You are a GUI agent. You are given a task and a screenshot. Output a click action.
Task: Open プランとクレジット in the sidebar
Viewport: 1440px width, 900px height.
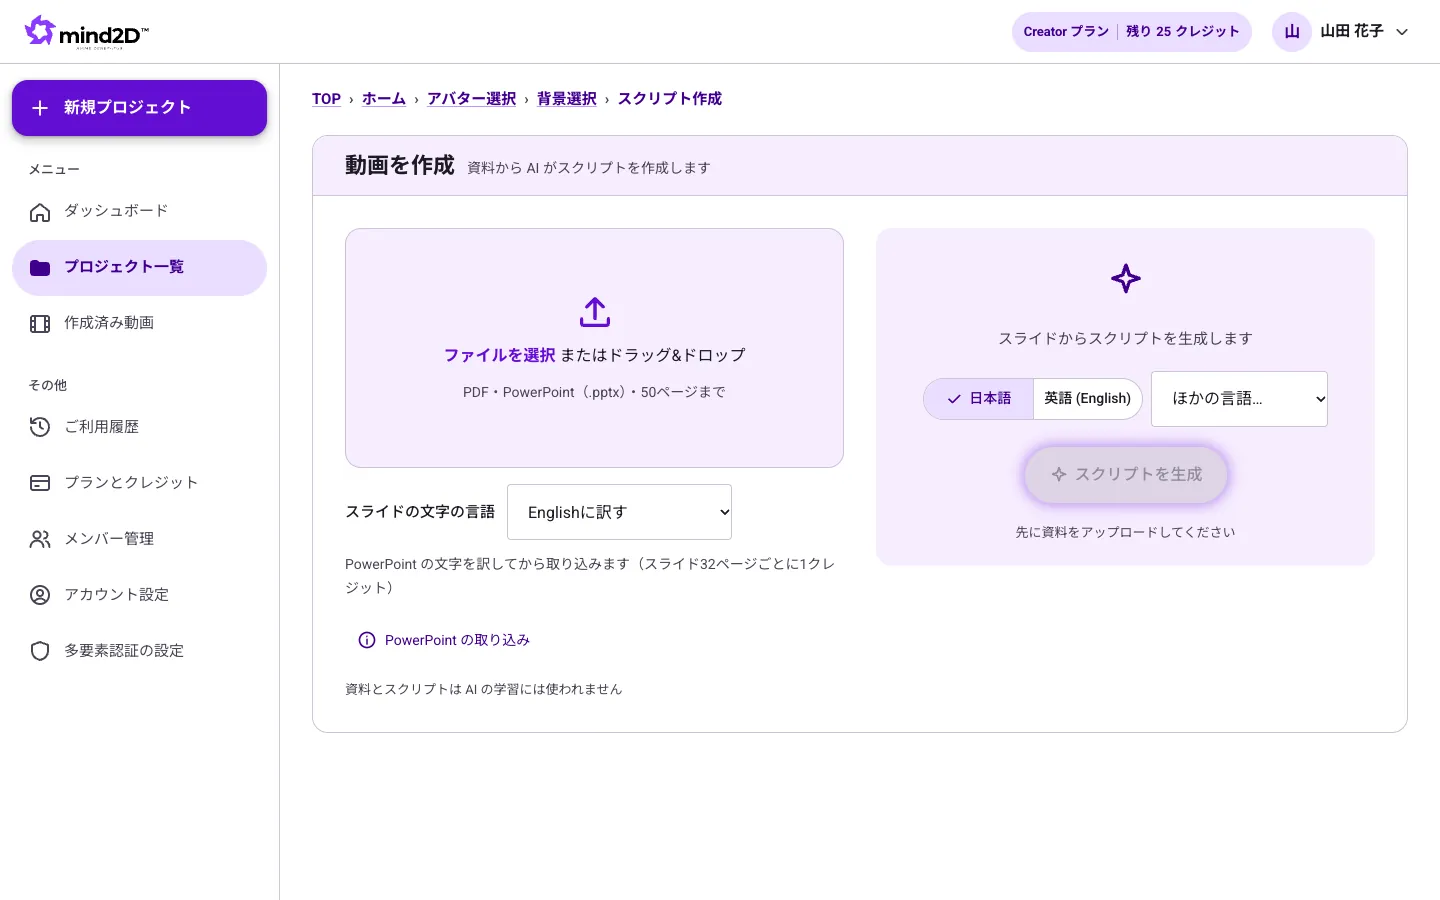coord(139,484)
